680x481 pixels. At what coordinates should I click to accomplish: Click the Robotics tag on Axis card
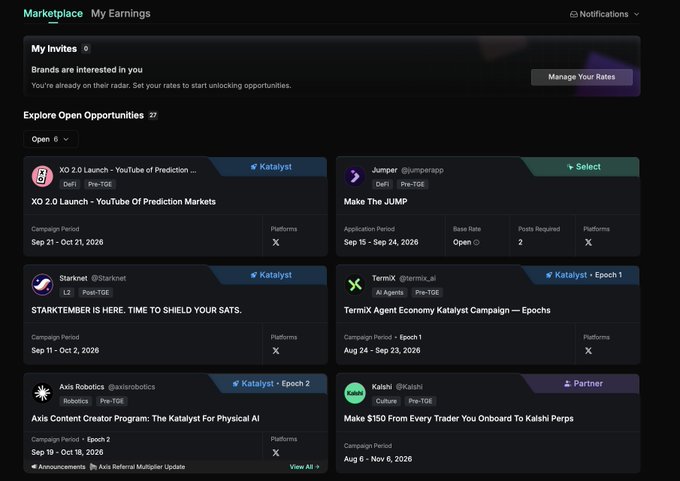point(75,401)
